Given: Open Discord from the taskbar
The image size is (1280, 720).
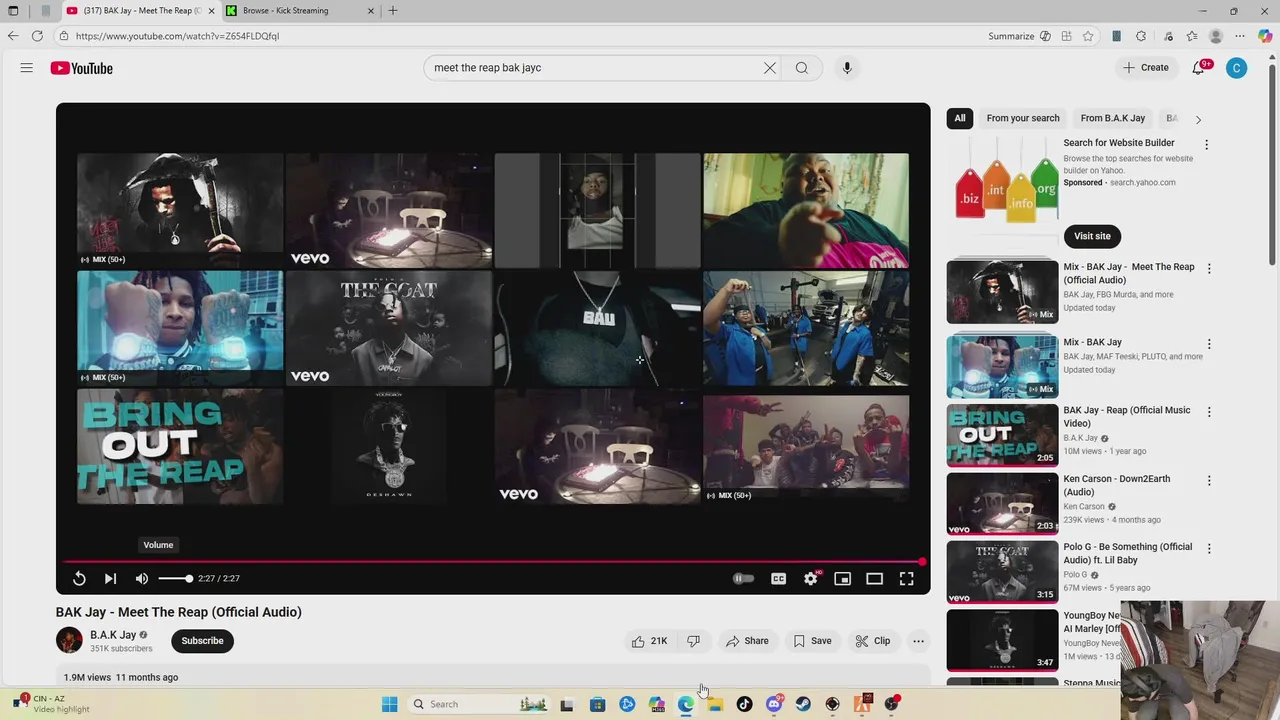Looking at the screenshot, I should pos(773,704).
